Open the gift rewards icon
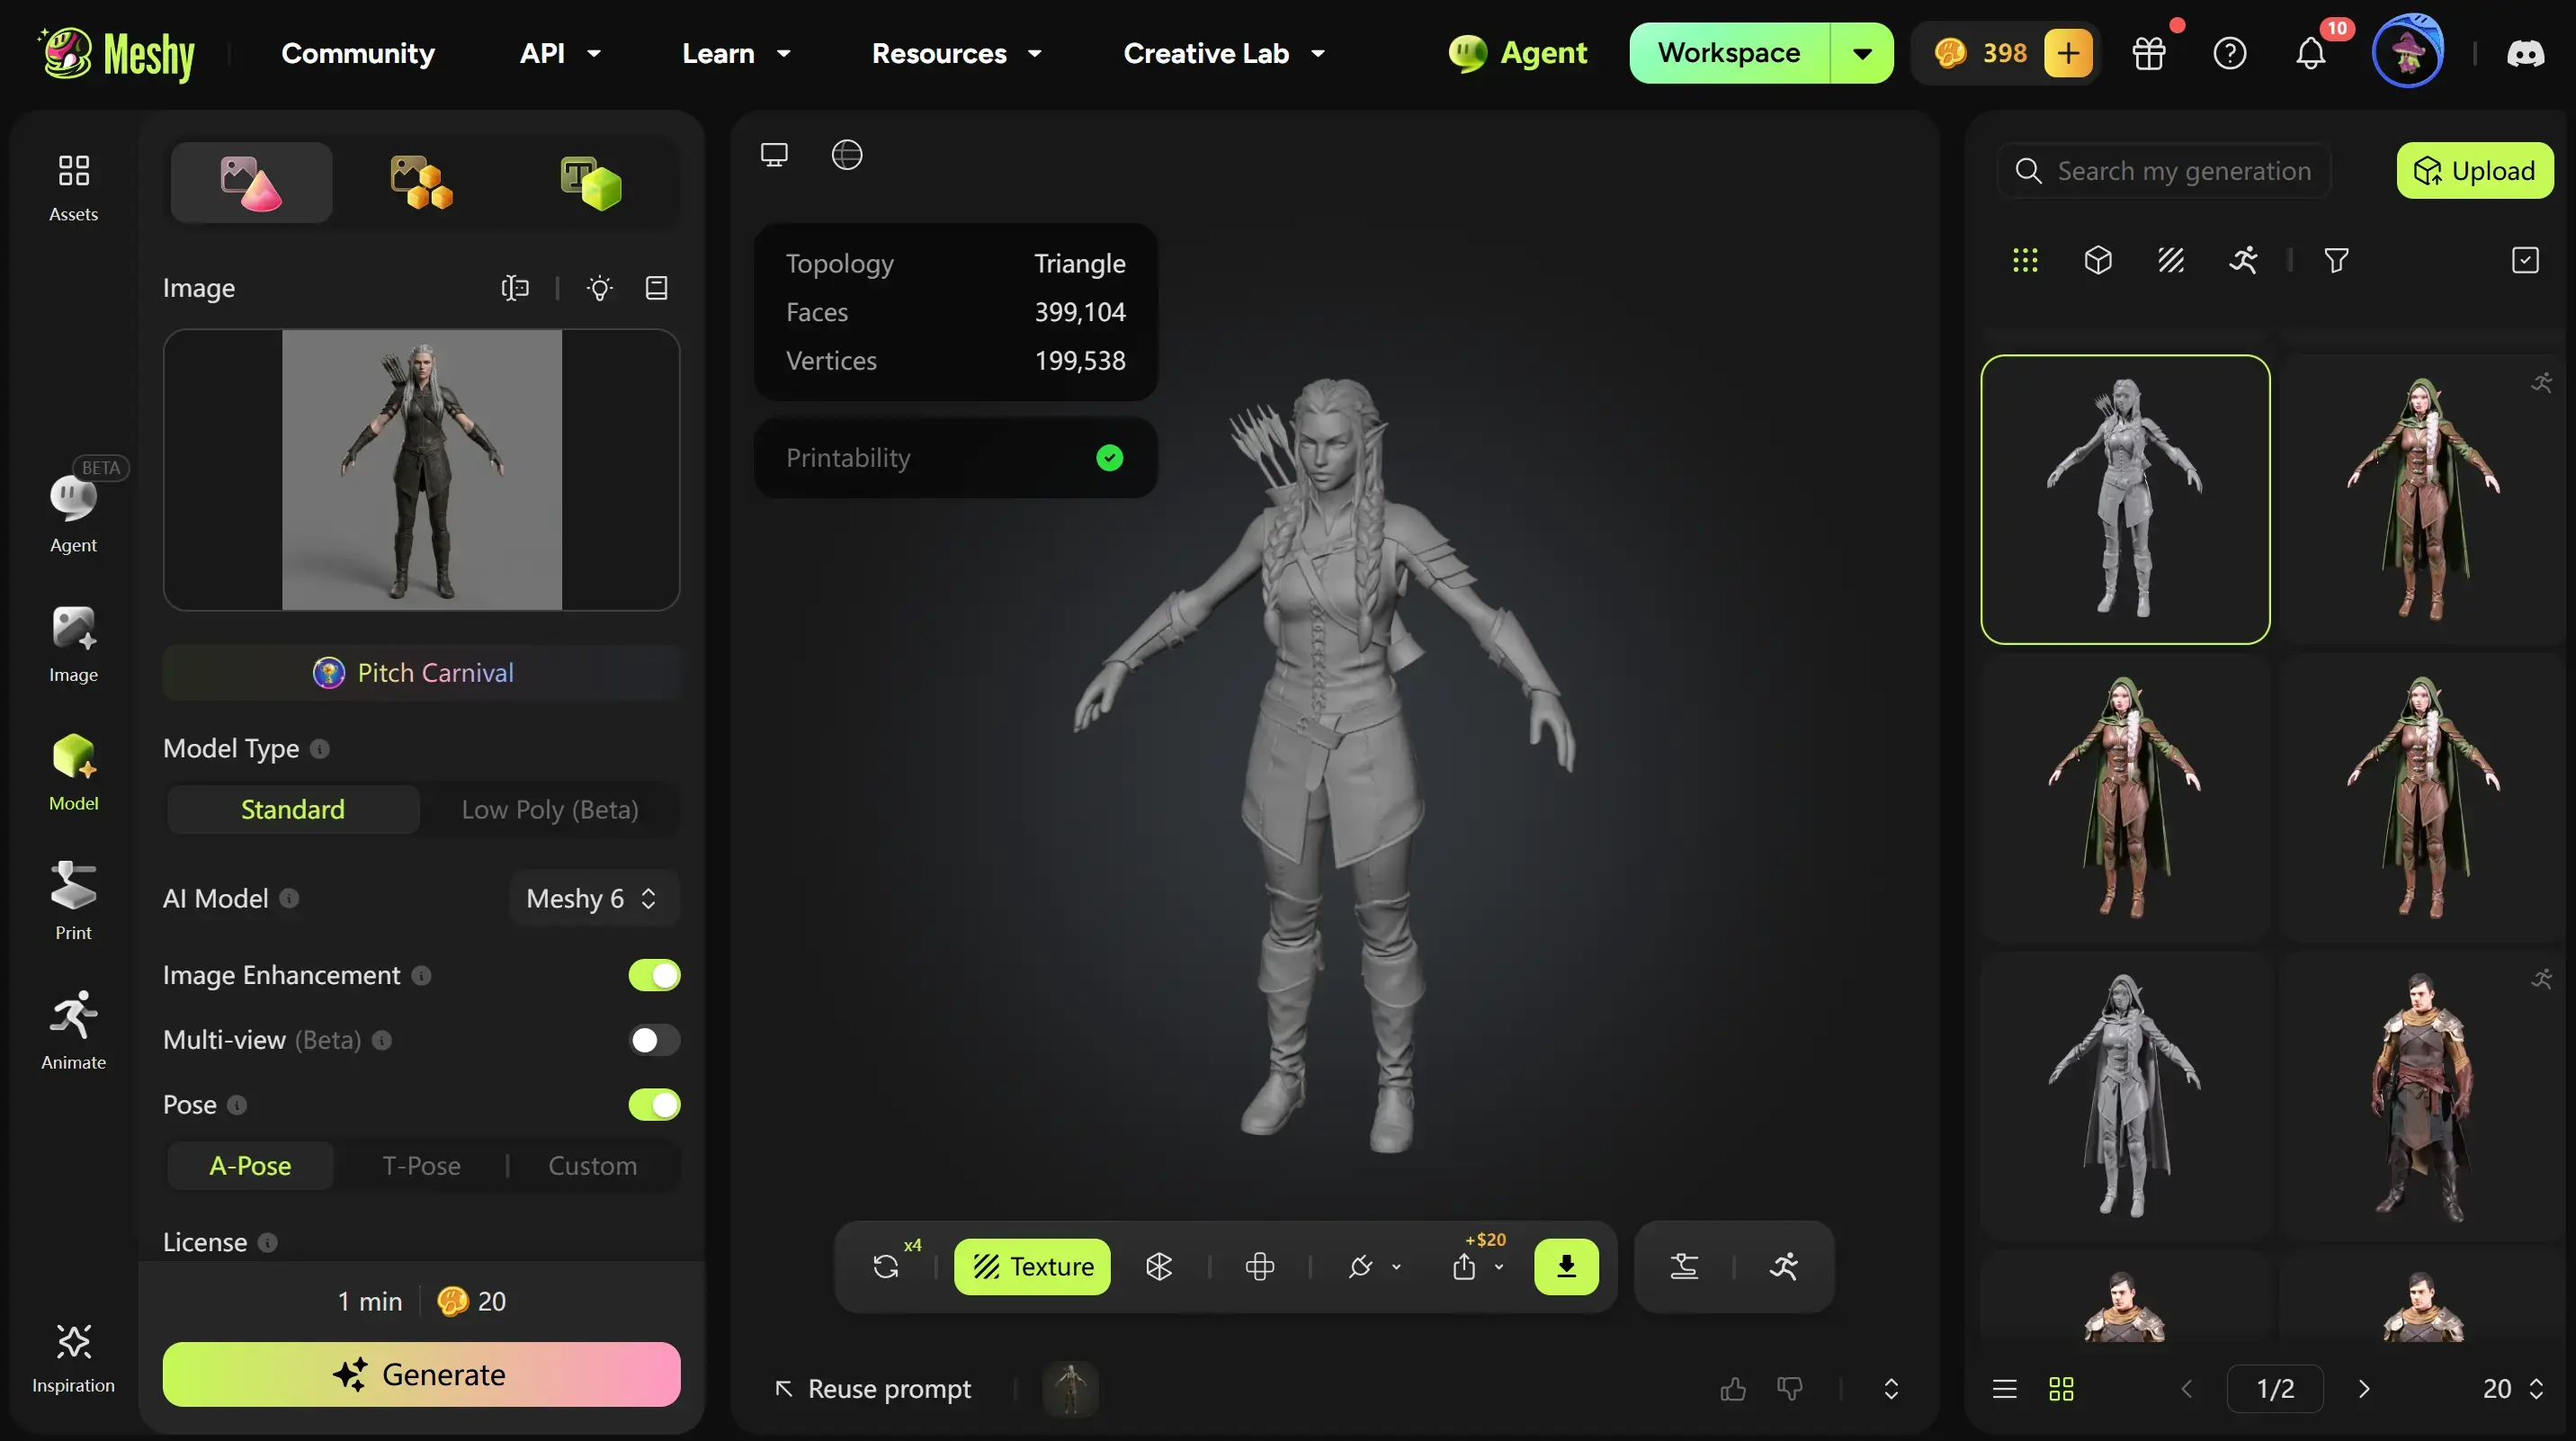2576x1441 pixels. click(x=2149, y=53)
